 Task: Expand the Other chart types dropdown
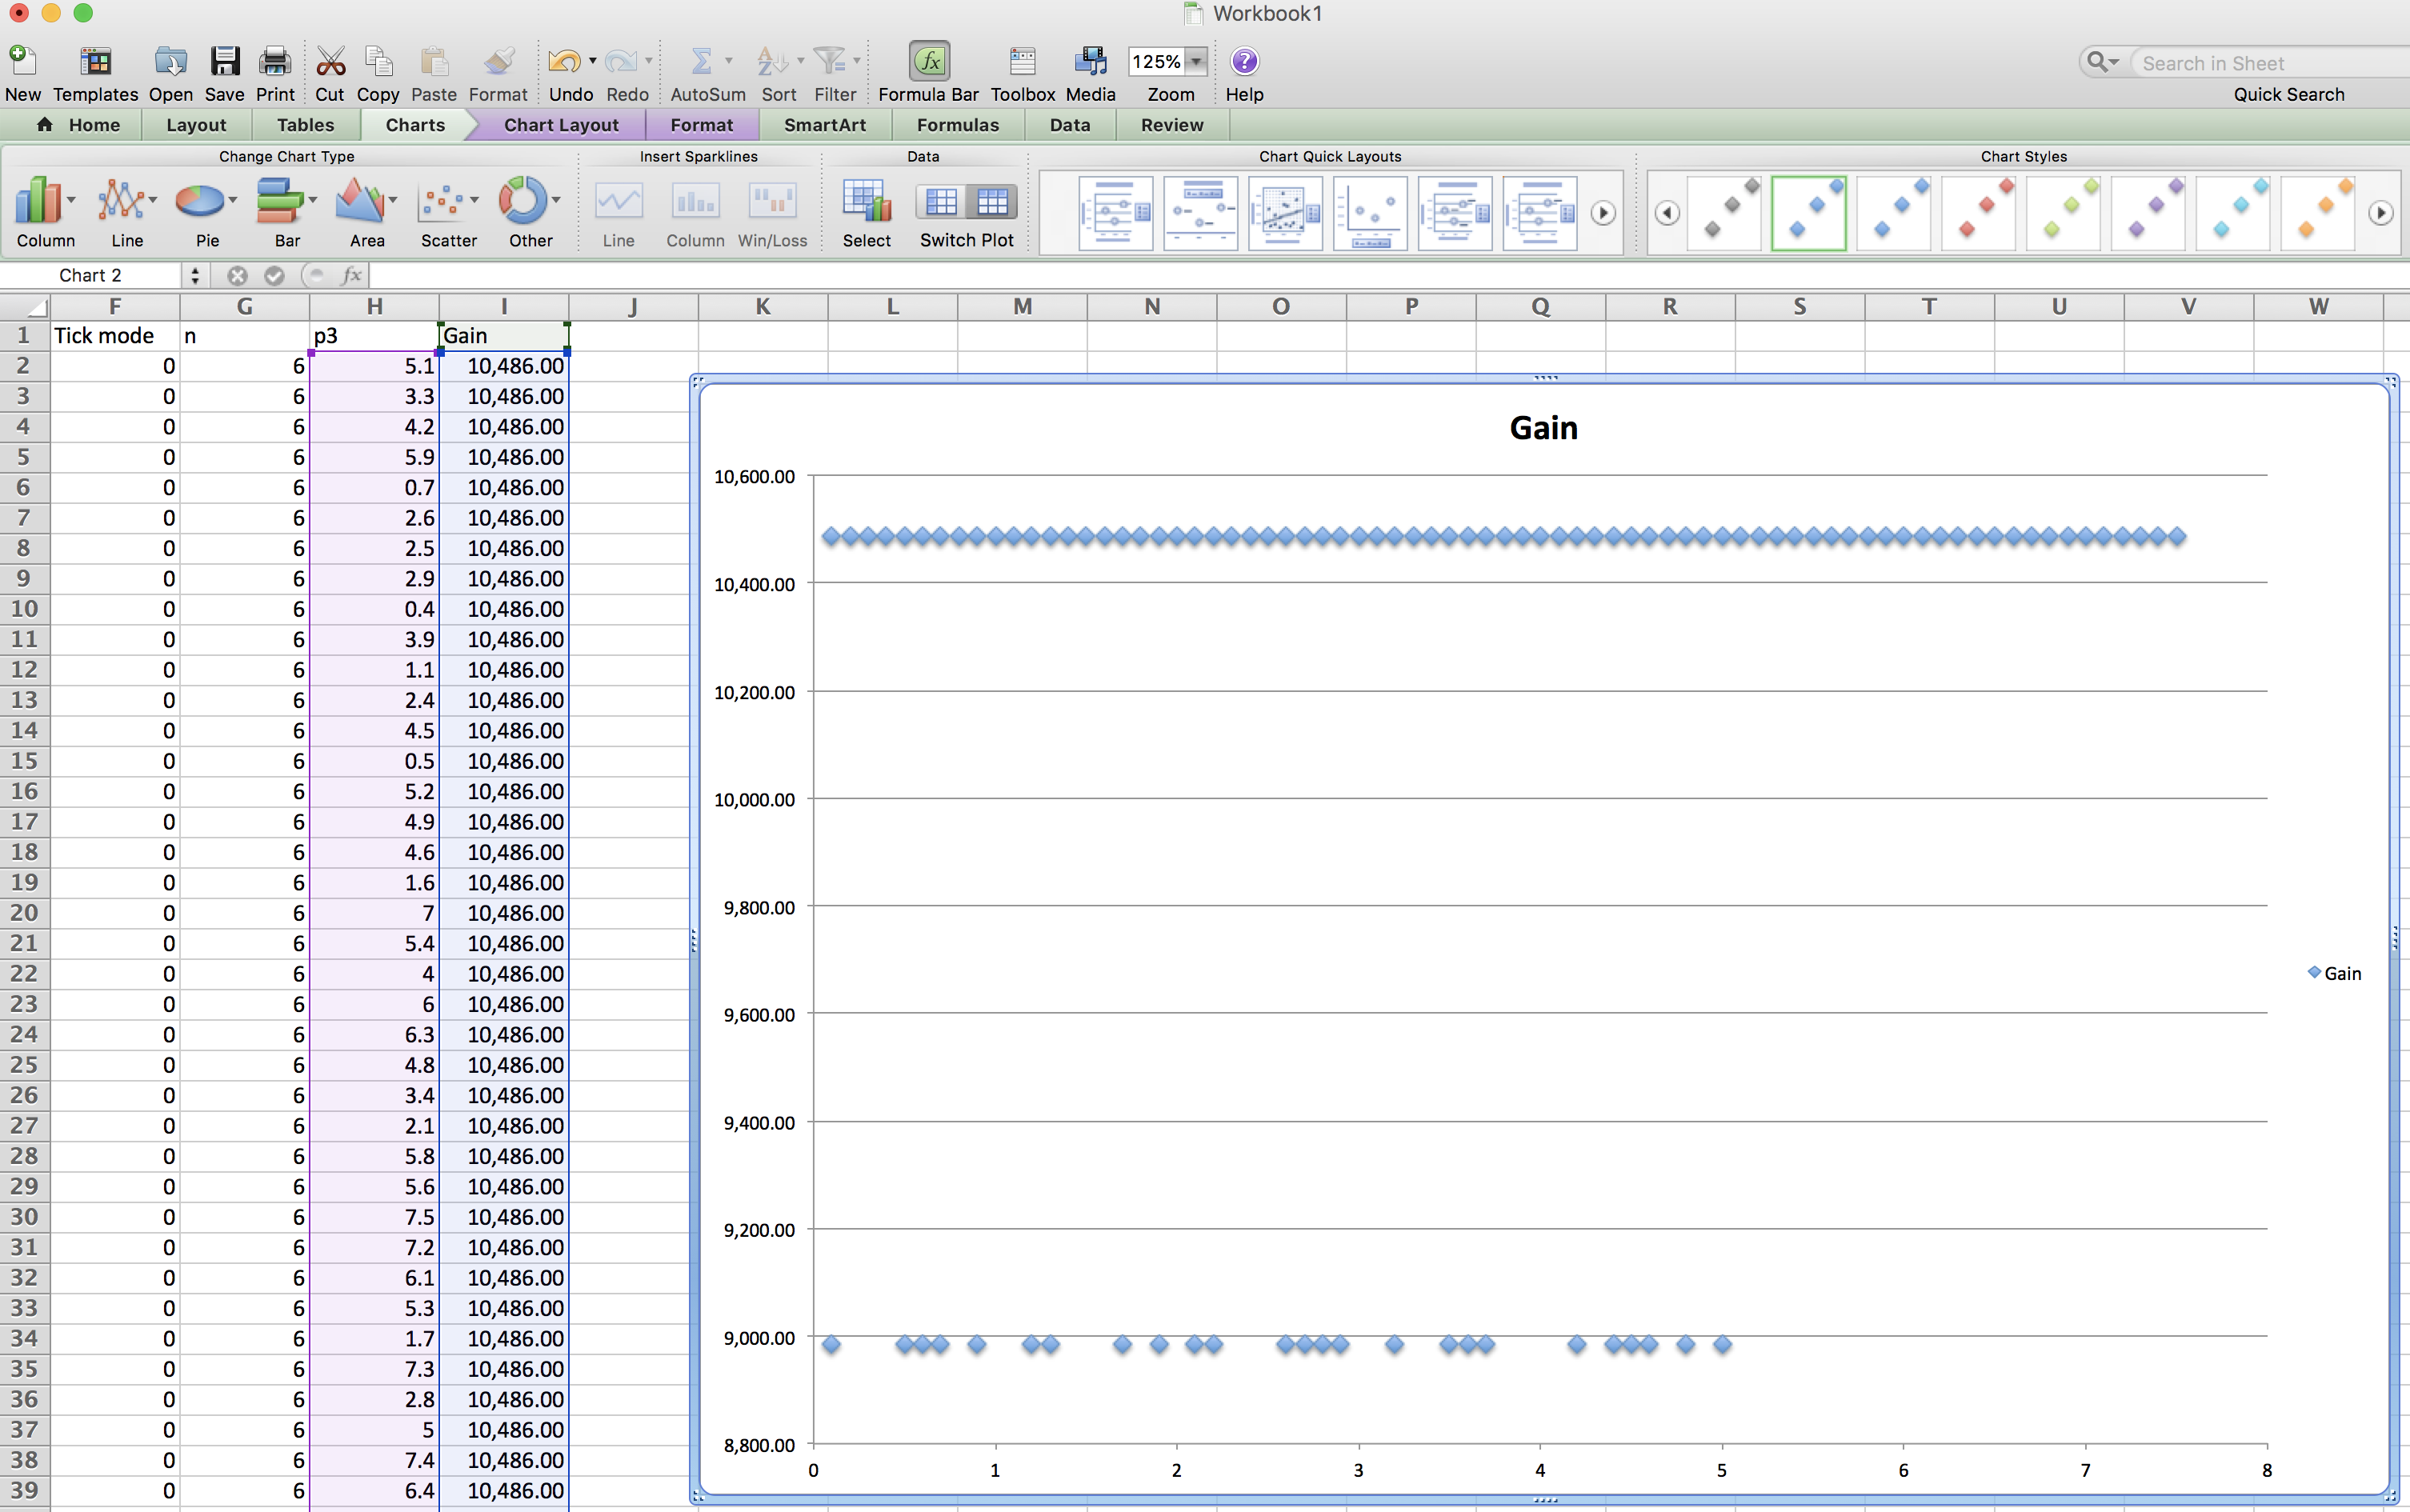coord(556,200)
